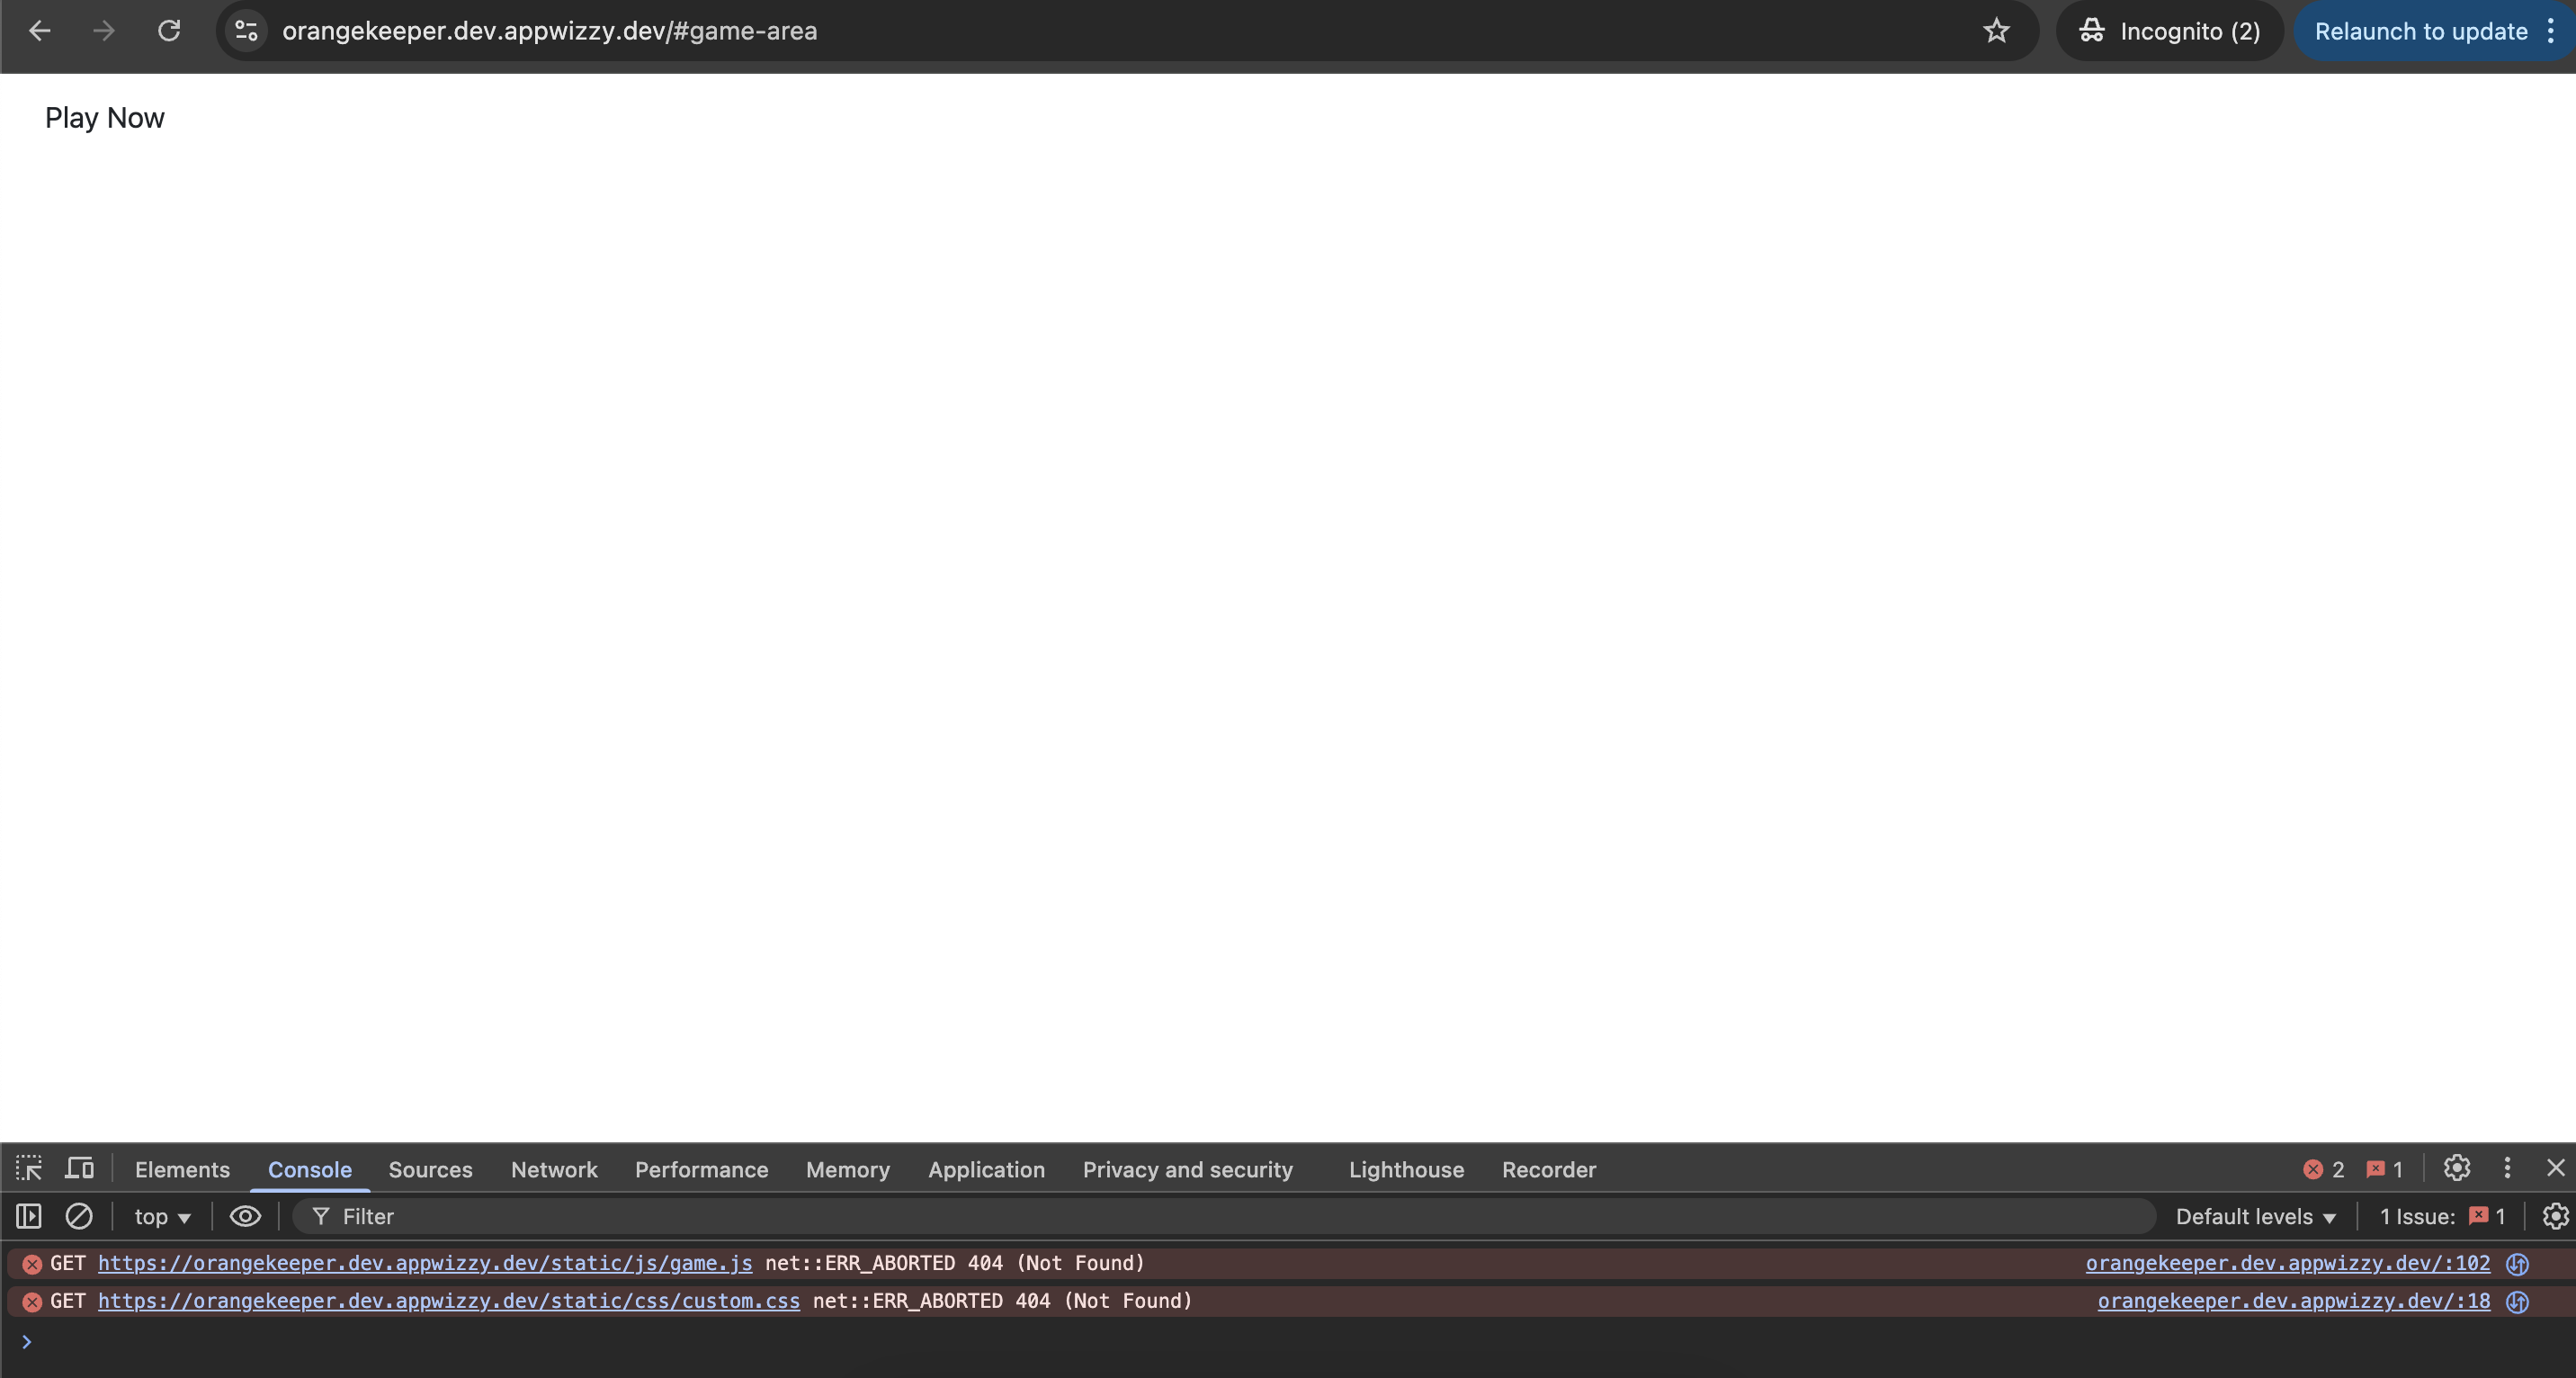Open the DevTools three-dot customize menu
This screenshot has height=1378, width=2576.
click(2506, 1168)
